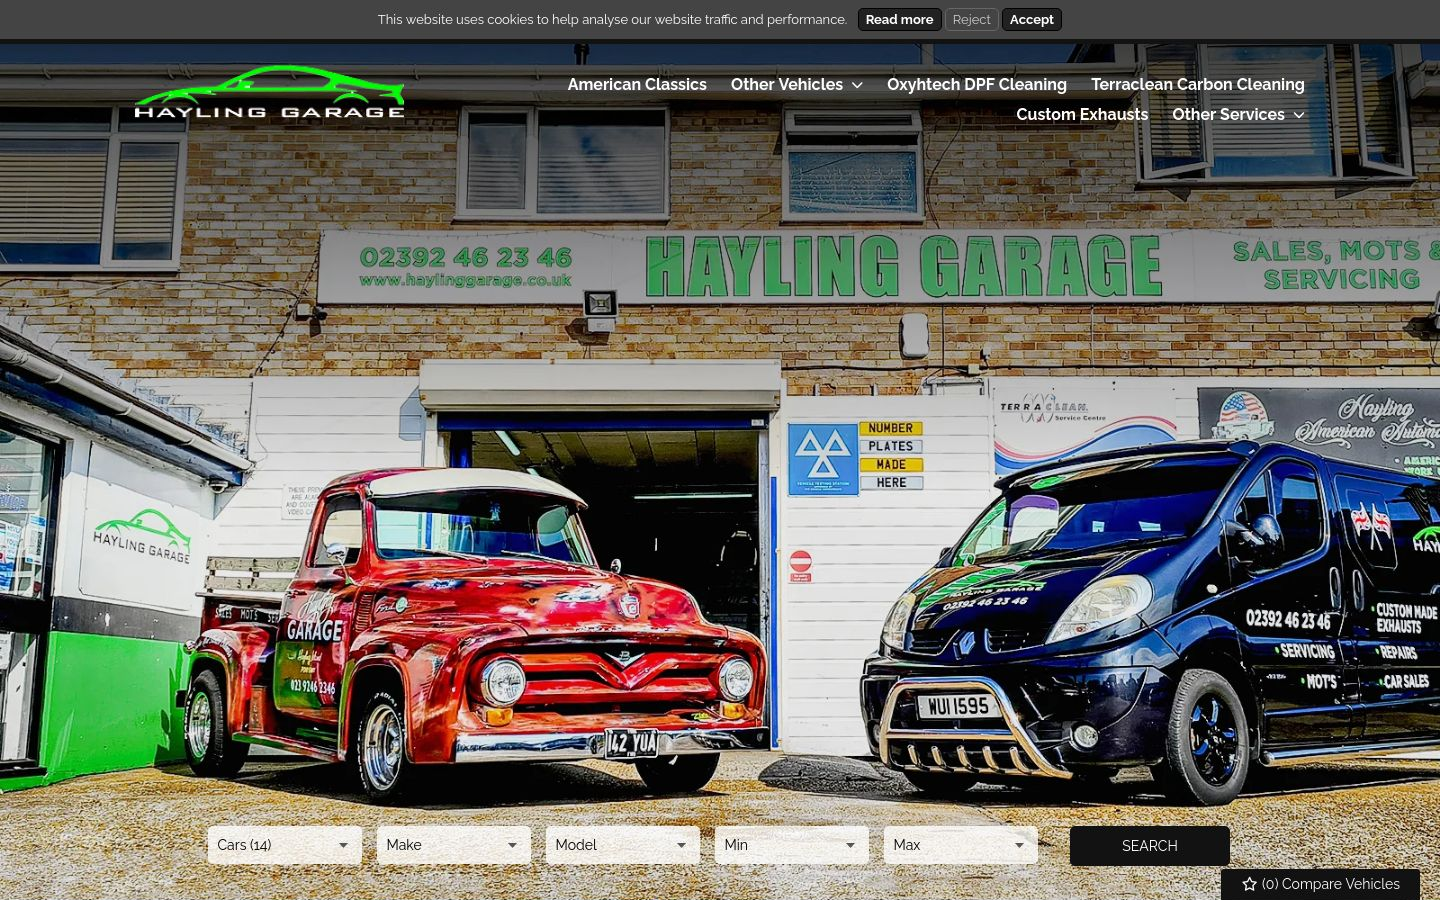Open the Model dropdown
This screenshot has height=900, width=1440.
point(623,845)
